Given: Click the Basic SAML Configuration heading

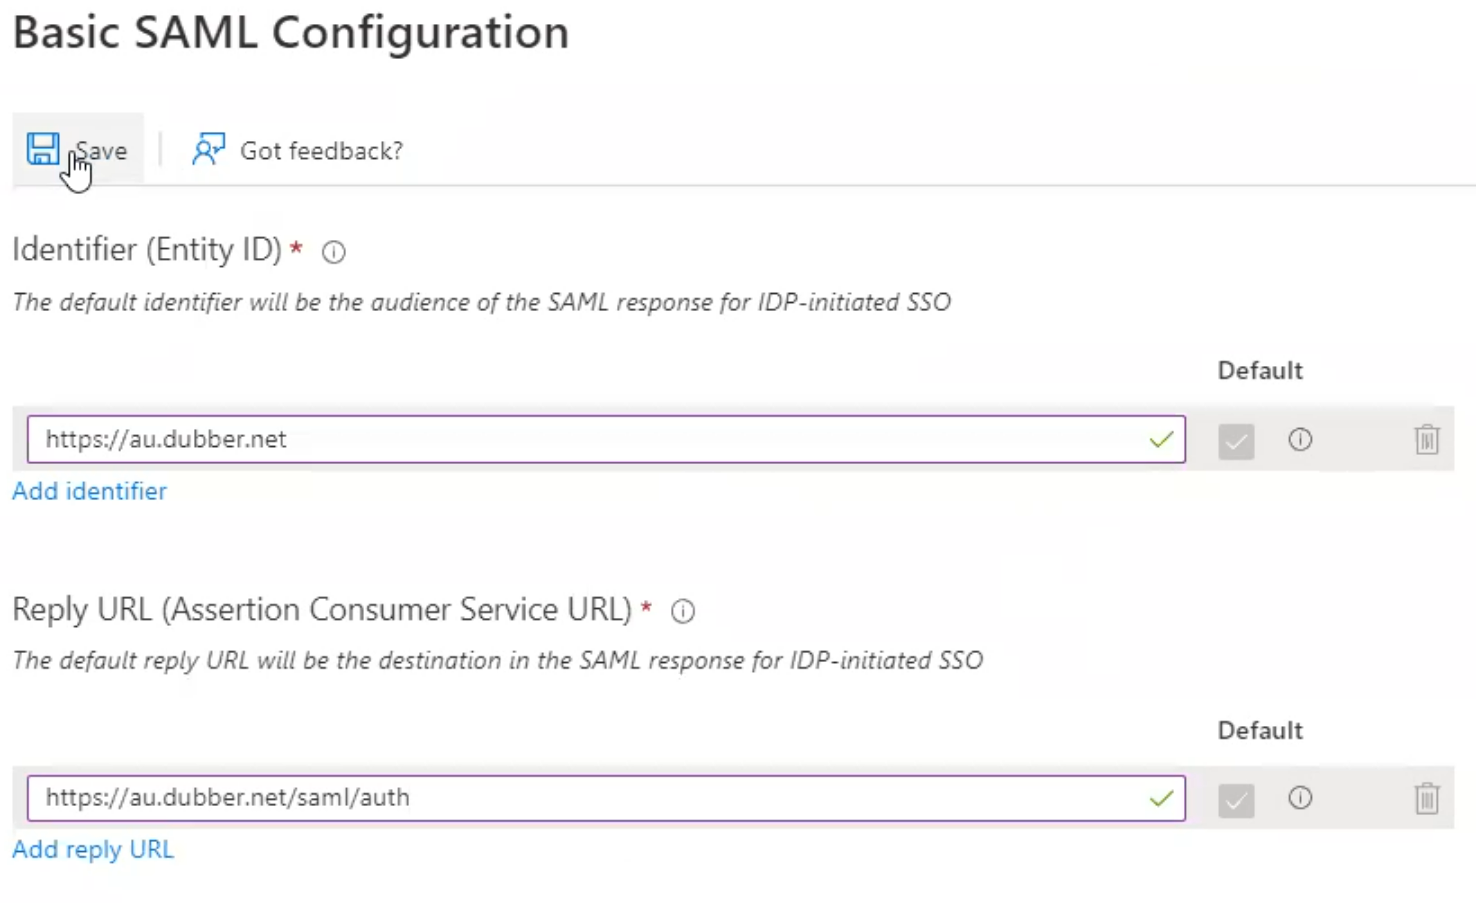Looking at the screenshot, I should tap(290, 33).
